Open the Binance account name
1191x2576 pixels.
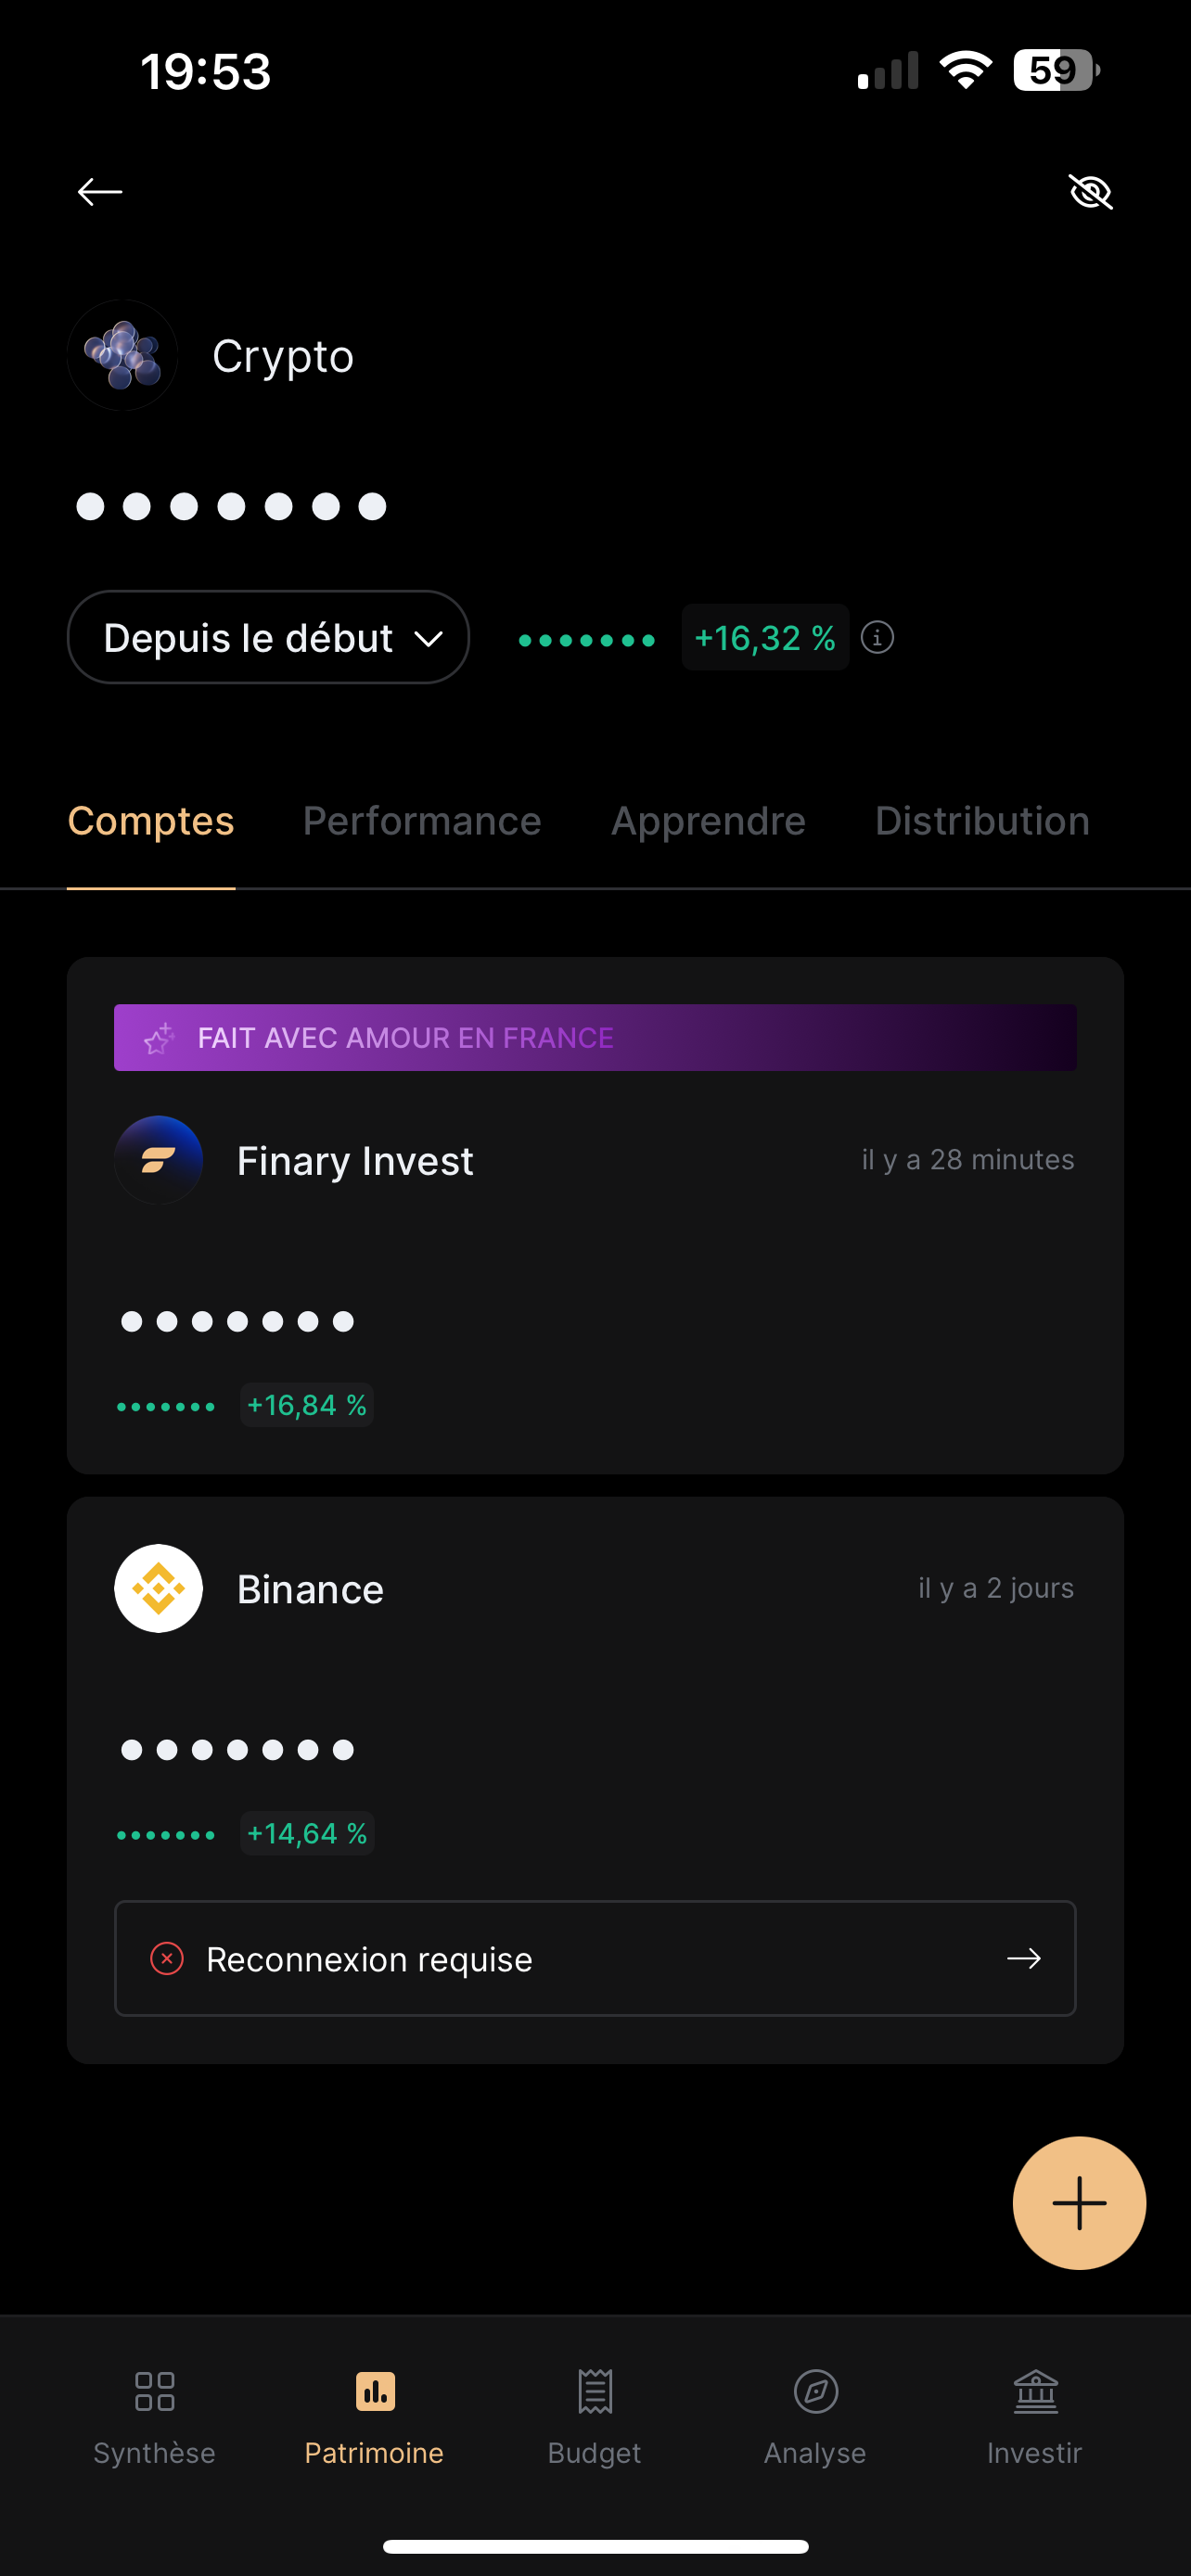(x=310, y=1589)
